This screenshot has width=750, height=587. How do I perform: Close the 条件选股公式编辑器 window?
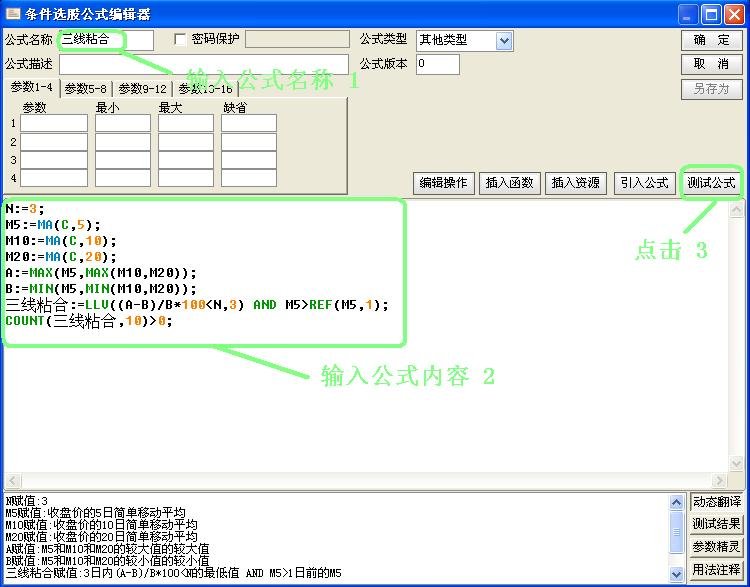734,14
